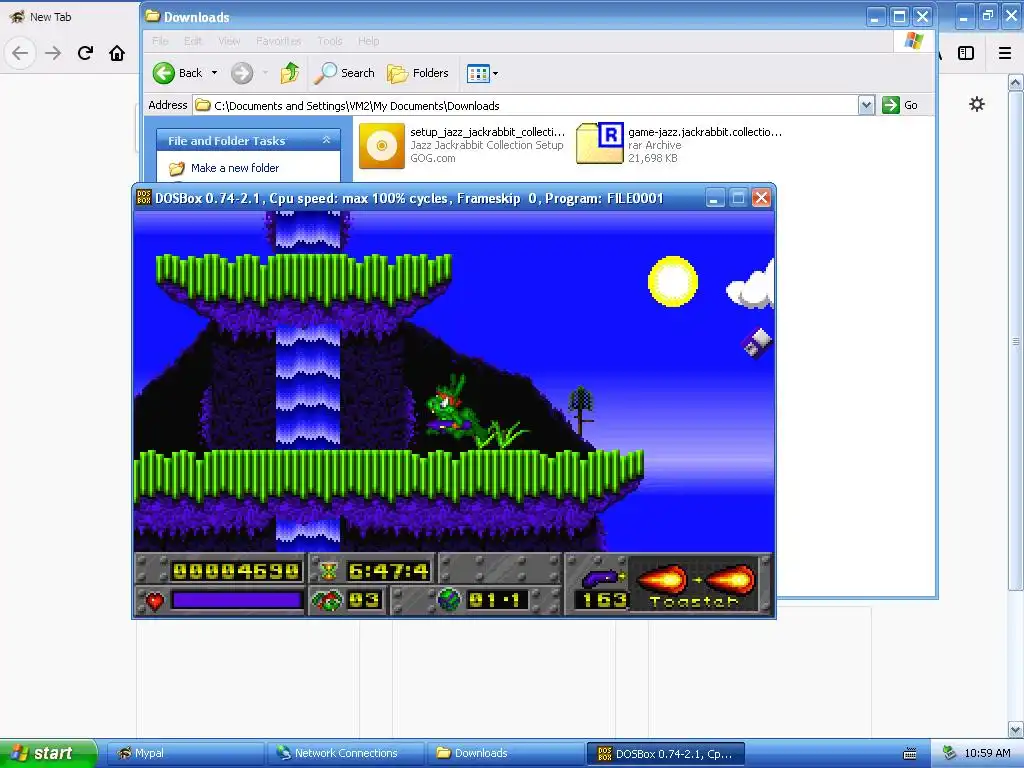Click the browser vertical scrollbar down arrow
The width and height of the screenshot is (1024, 768).
click(x=1016, y=729)
